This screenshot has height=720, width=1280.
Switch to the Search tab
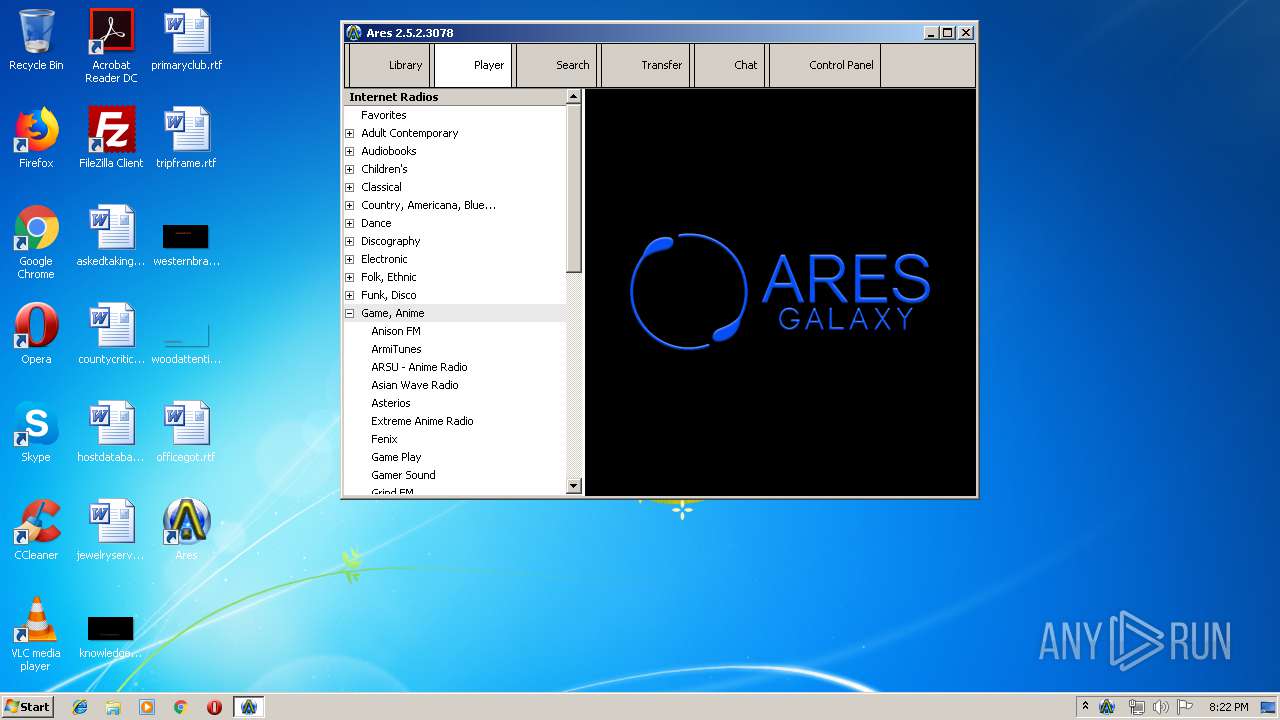pyautogui.click(x=557, y=65)
